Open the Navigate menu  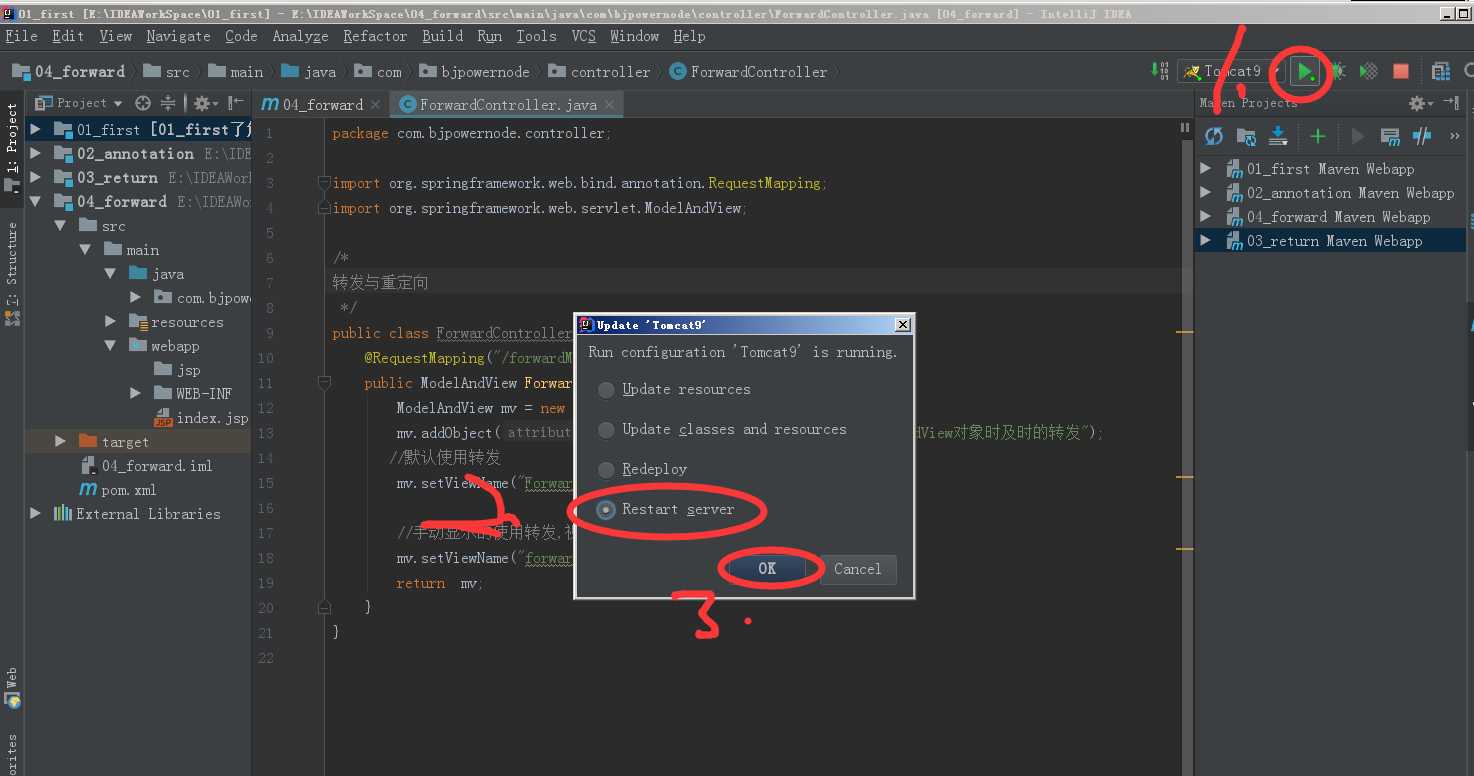click(x=178, y=36)
